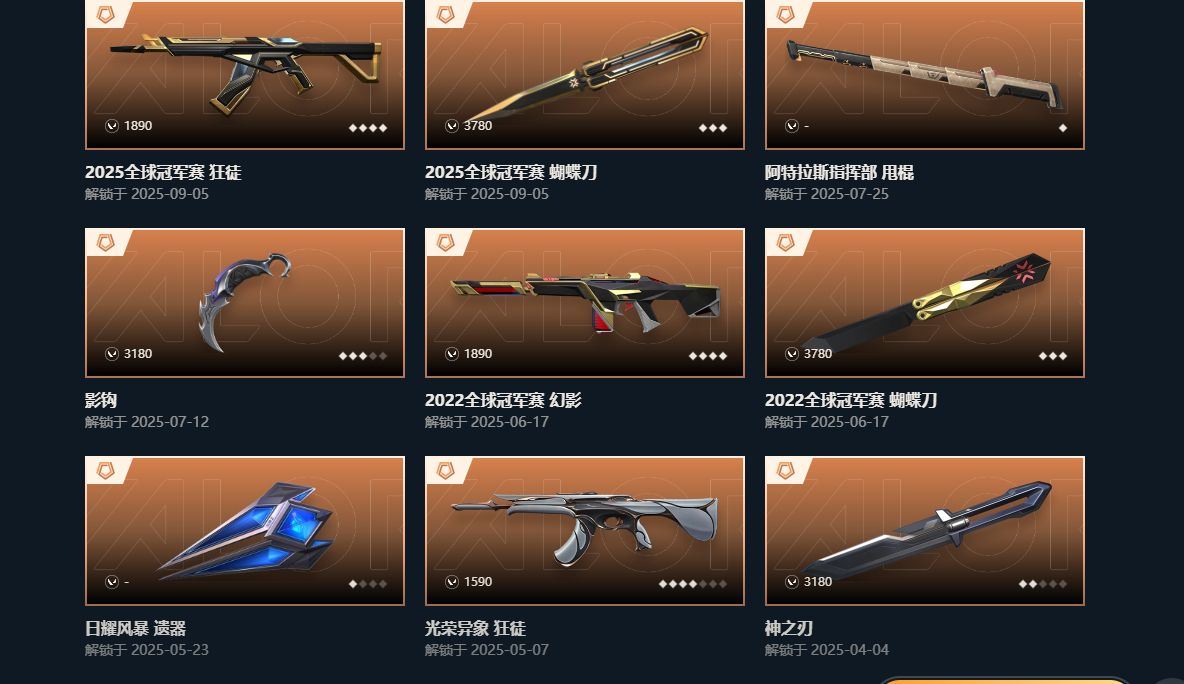
Task: Click the 2022全球冠军赛 蝴蝶刀 title text
Action: (850, 400)
